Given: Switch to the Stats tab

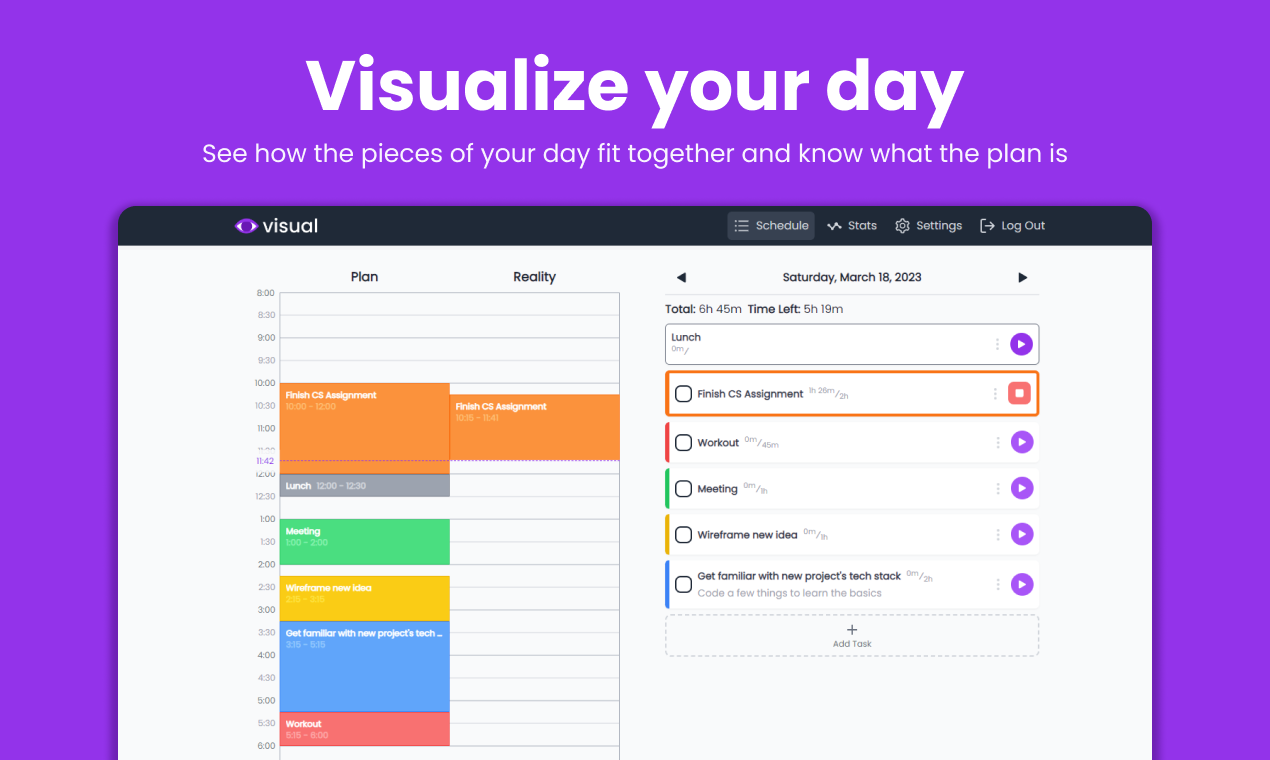Looking at the screenshot, I should 852,226.
